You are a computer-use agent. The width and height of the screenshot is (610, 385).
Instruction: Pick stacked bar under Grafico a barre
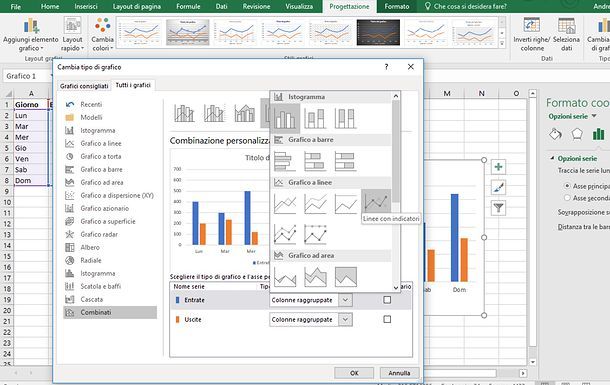(315, 161)
